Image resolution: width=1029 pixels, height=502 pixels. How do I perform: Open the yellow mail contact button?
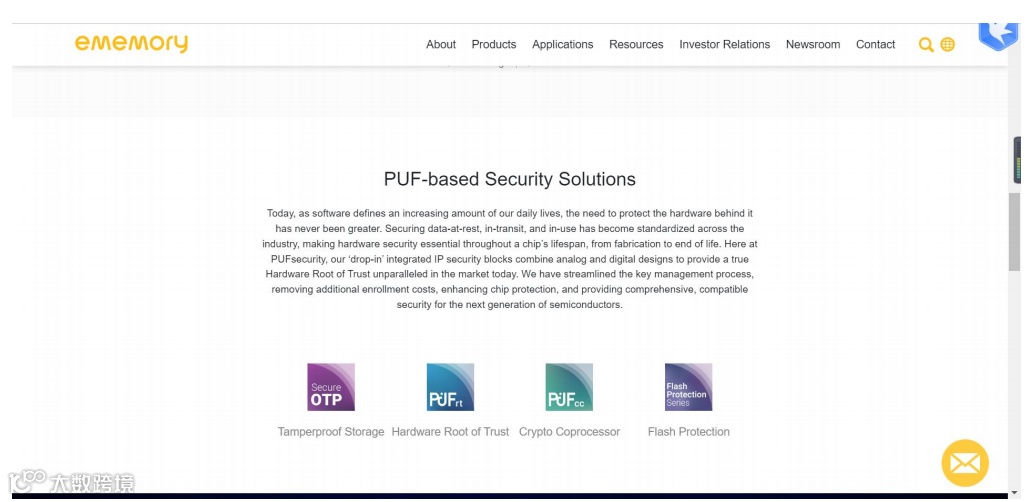point(965,463)
